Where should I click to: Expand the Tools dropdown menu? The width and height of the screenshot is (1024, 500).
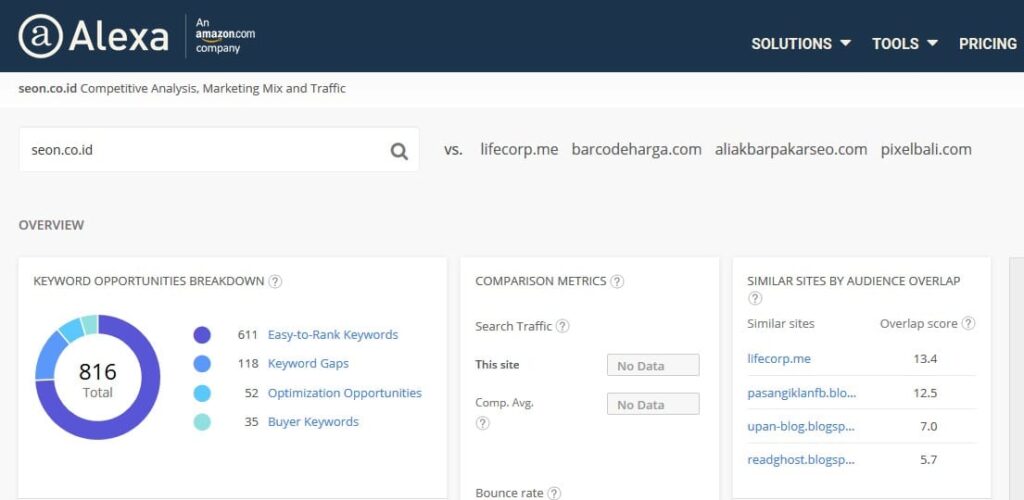tap(905, 44)
